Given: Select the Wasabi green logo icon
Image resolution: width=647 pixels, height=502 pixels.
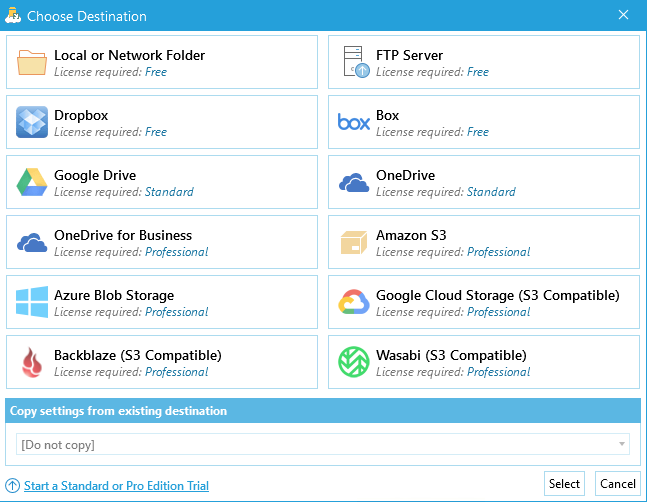Looking at the screenshot, I should tap(354, 362).
